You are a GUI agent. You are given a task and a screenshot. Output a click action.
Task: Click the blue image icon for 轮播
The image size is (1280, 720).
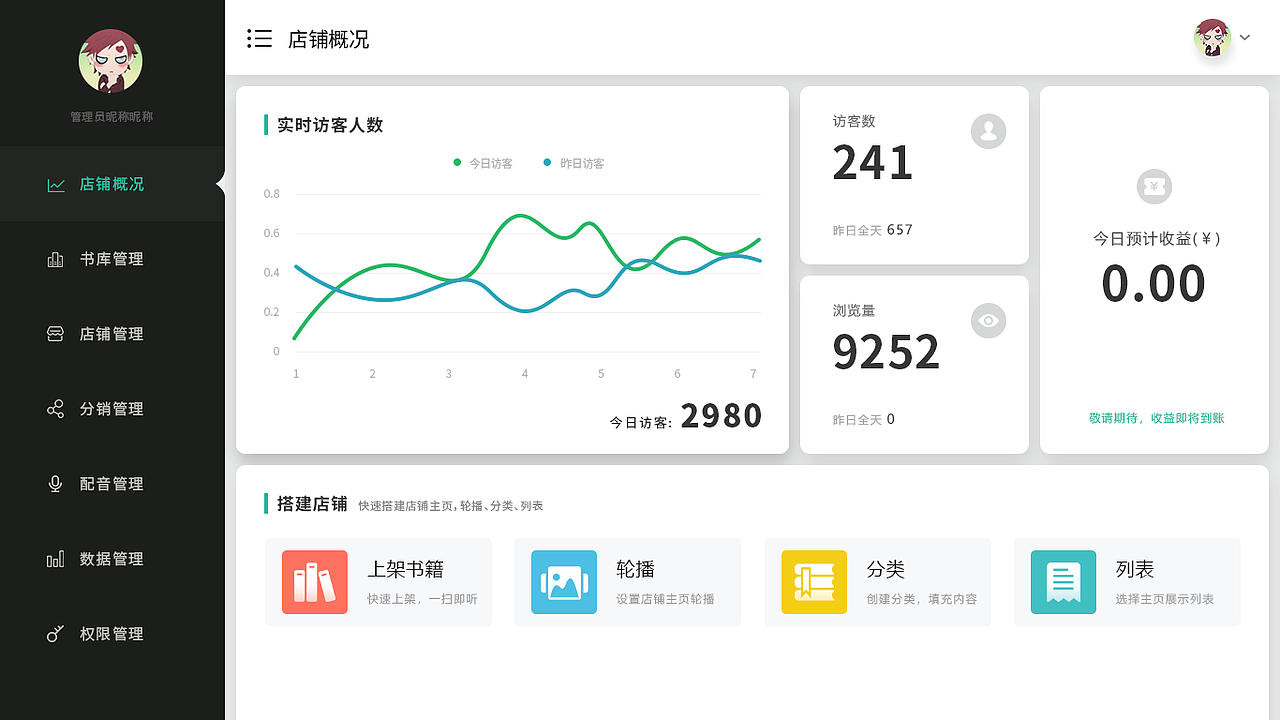[x=564, y=582]
